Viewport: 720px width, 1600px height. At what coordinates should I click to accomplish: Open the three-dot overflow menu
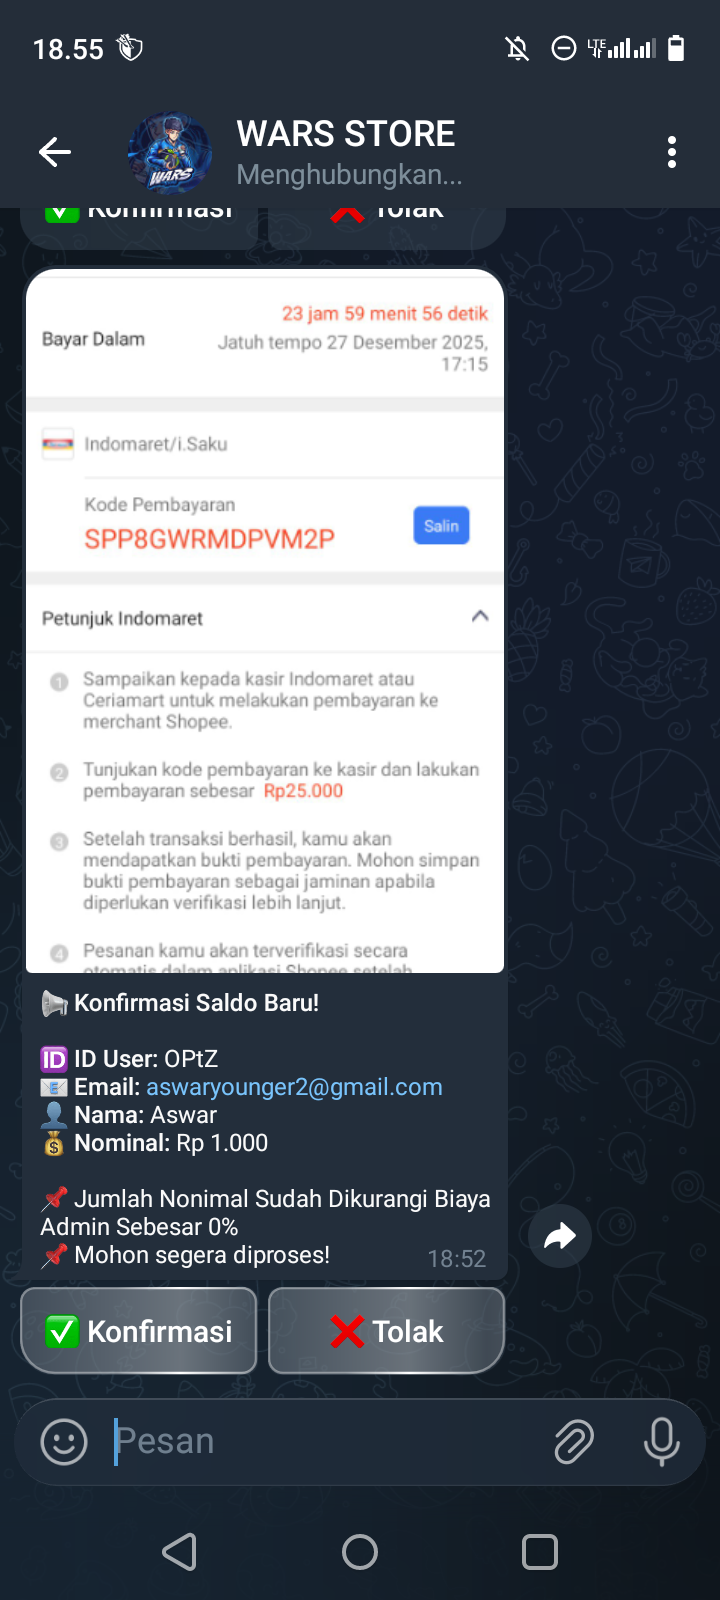672,152
